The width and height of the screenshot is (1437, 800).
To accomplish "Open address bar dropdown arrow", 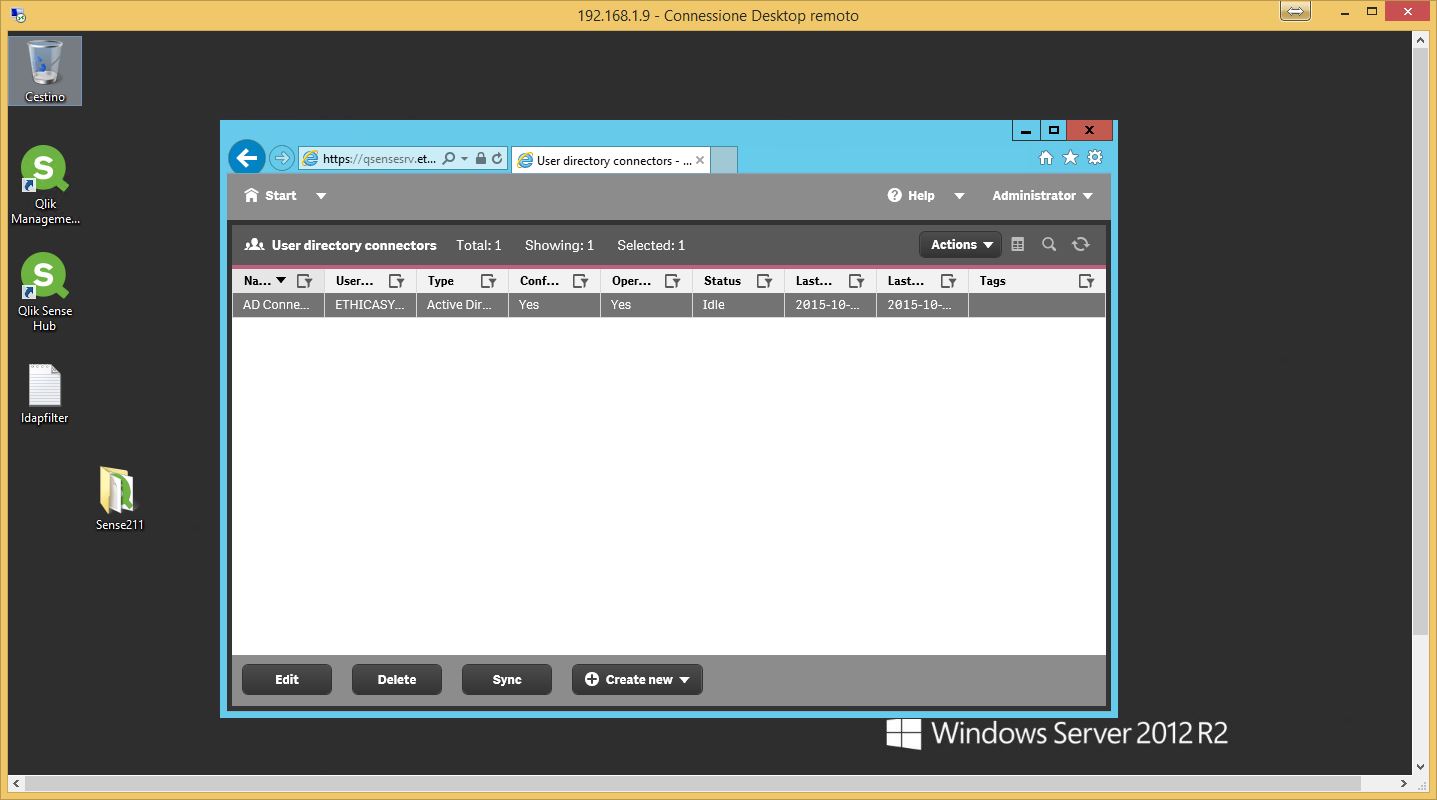I will click(x=464, y=158).
